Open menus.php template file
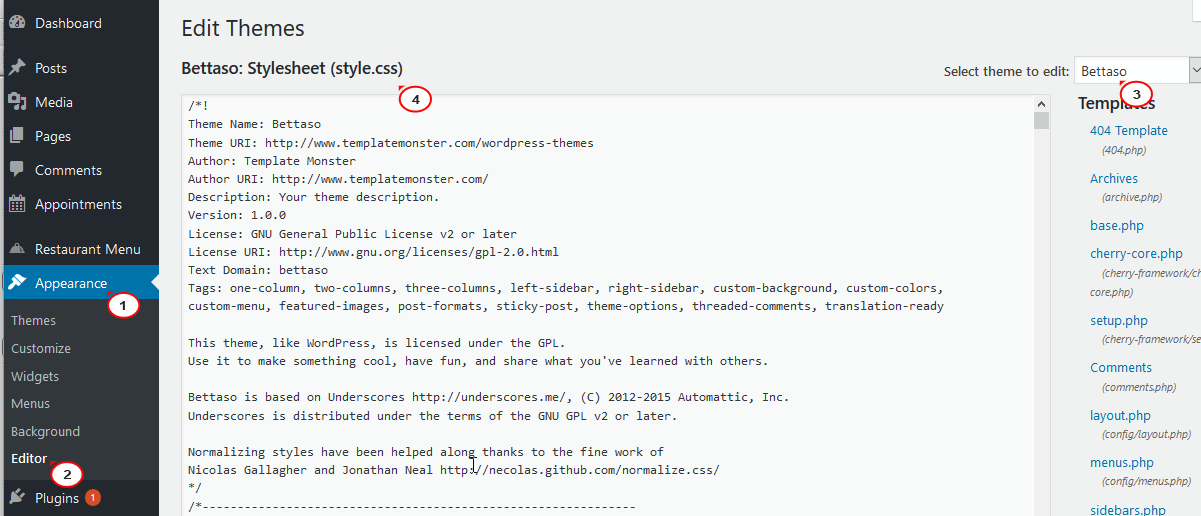The image size is (1201, 516). (x=1122, y=463)
